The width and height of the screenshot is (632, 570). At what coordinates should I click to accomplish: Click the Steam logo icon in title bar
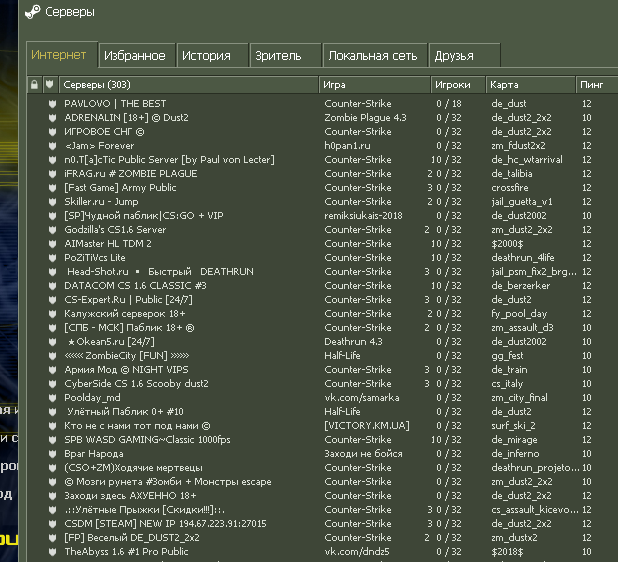pyautogui.click(x=33, y=12)
